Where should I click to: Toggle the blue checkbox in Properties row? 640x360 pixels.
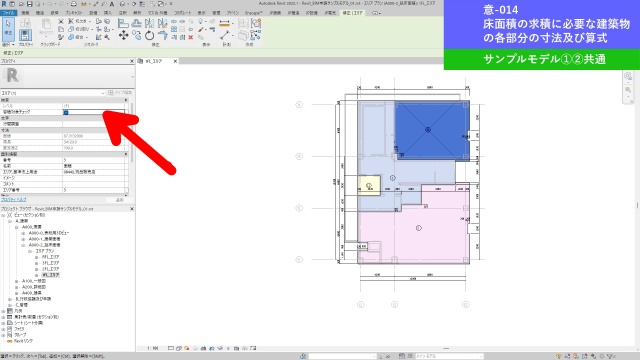point(66,112)
